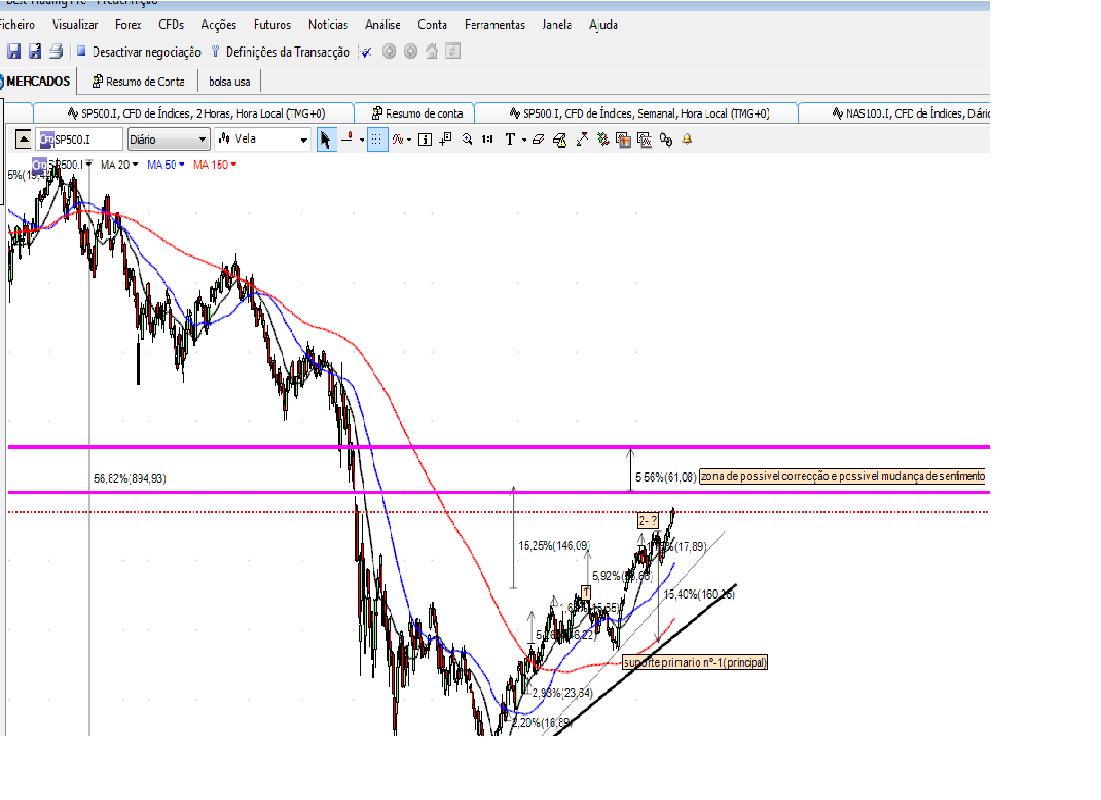Click the Save floppy disk icon
Image resolution: width=1101 pixels, height=800 pixels.
pyautogui.click(x=14, y=51)
